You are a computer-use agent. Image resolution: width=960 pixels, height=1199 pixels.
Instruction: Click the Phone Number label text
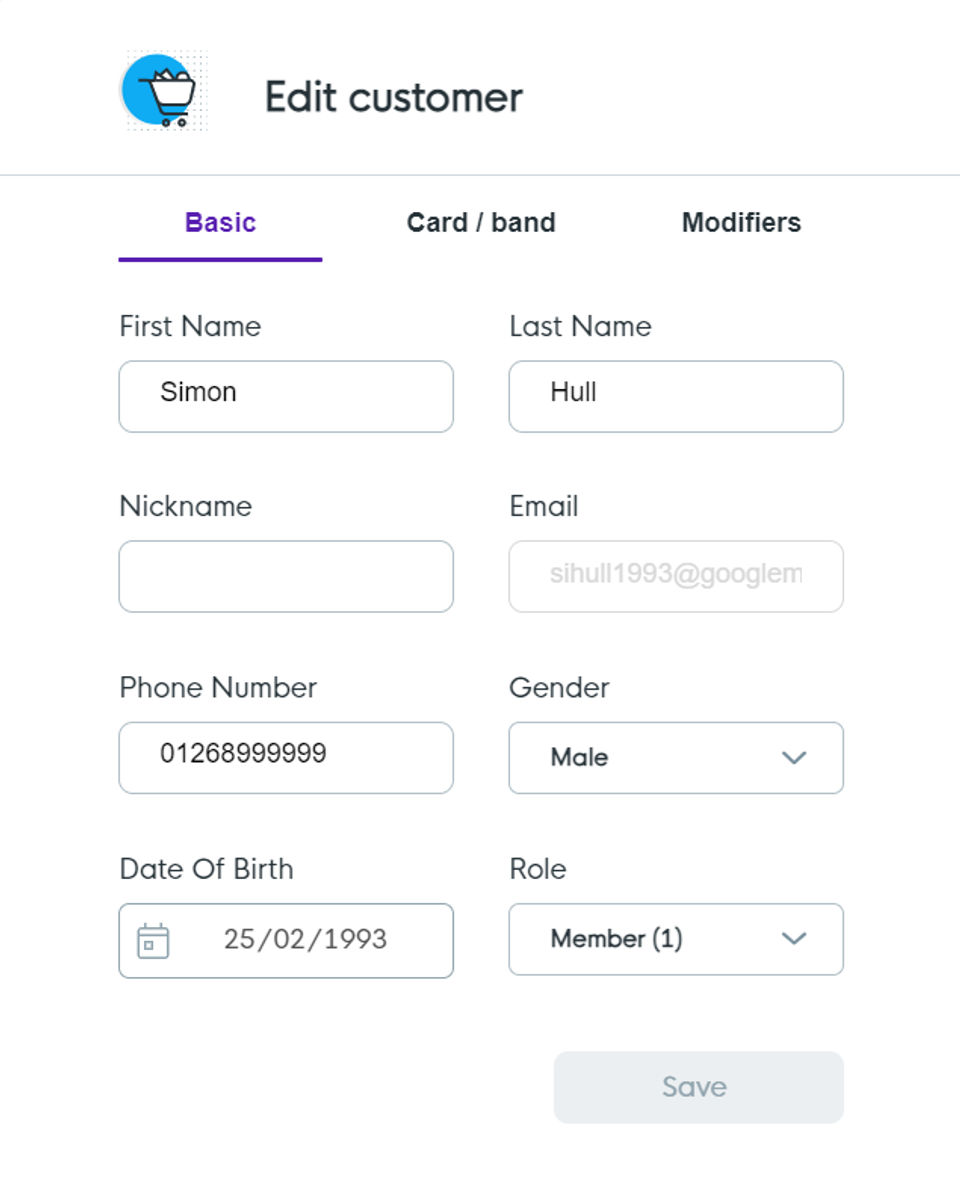pyautogui.click(x=218, y=688)
